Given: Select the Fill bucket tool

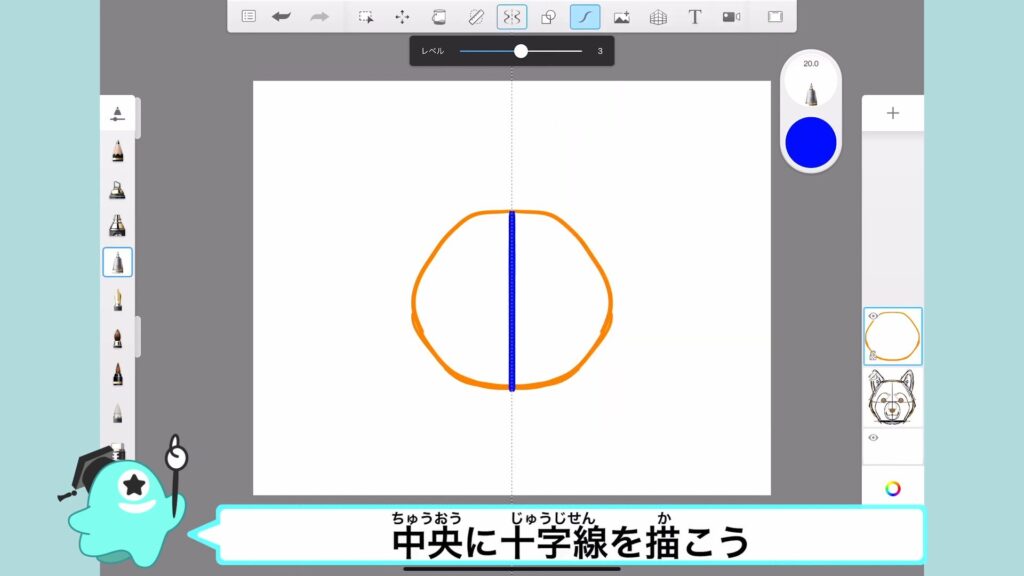Looking at the screenshot, I should 438,16.
